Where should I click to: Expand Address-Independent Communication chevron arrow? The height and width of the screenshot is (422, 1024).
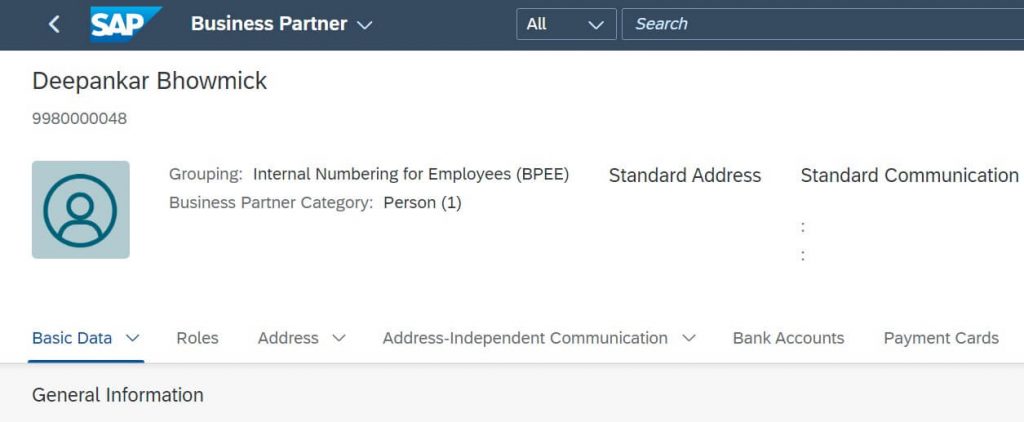688,338
